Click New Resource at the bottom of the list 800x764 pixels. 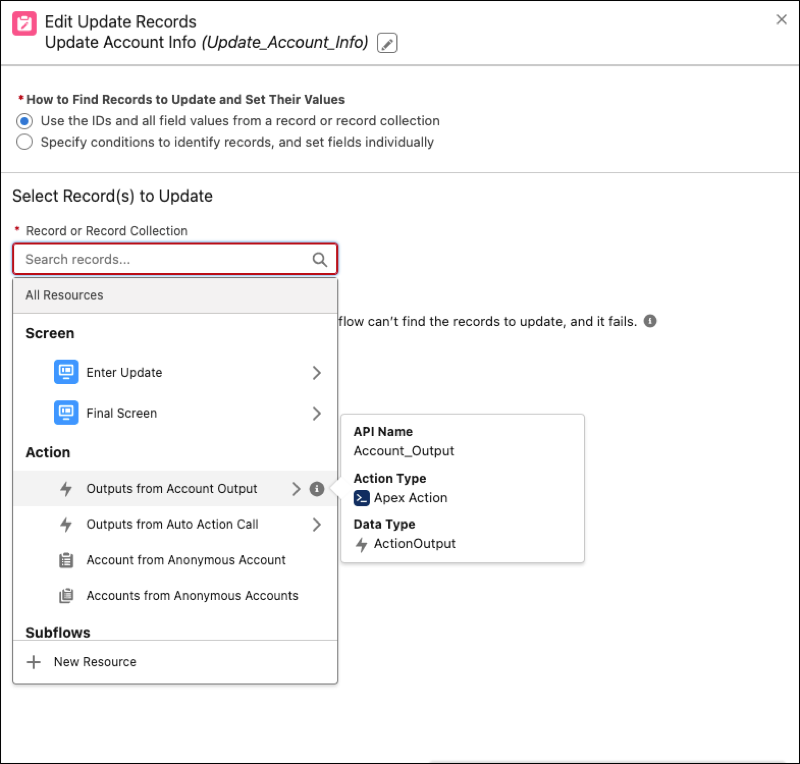(x=95, y=661)
